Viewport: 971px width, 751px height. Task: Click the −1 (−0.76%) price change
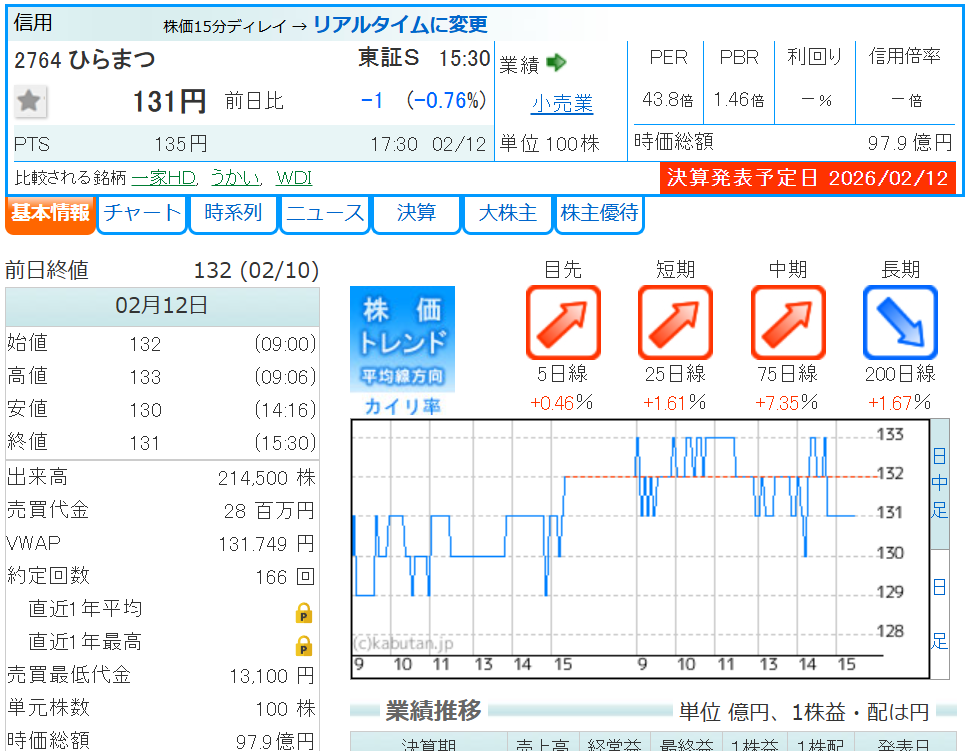pyautogui.click(x=424, y=100)
